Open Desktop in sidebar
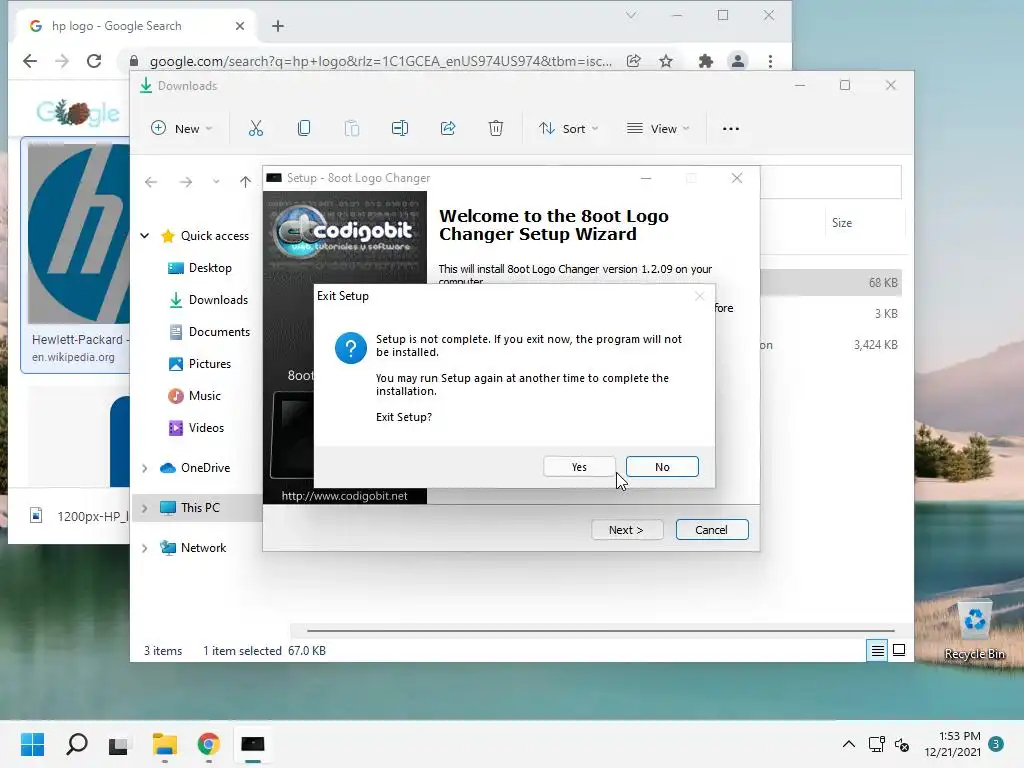The width and height of the screenshot is (1024, 768). (200, 268)
